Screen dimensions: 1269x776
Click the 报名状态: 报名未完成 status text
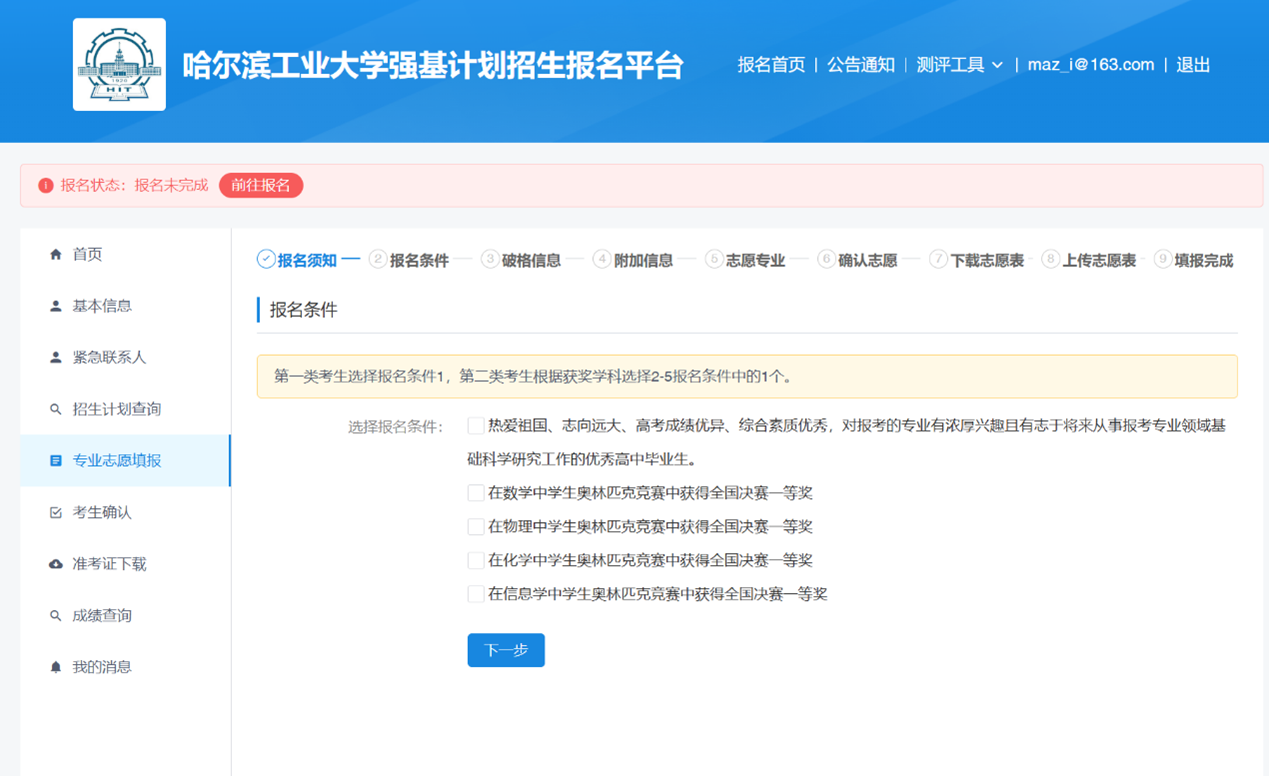134,185
